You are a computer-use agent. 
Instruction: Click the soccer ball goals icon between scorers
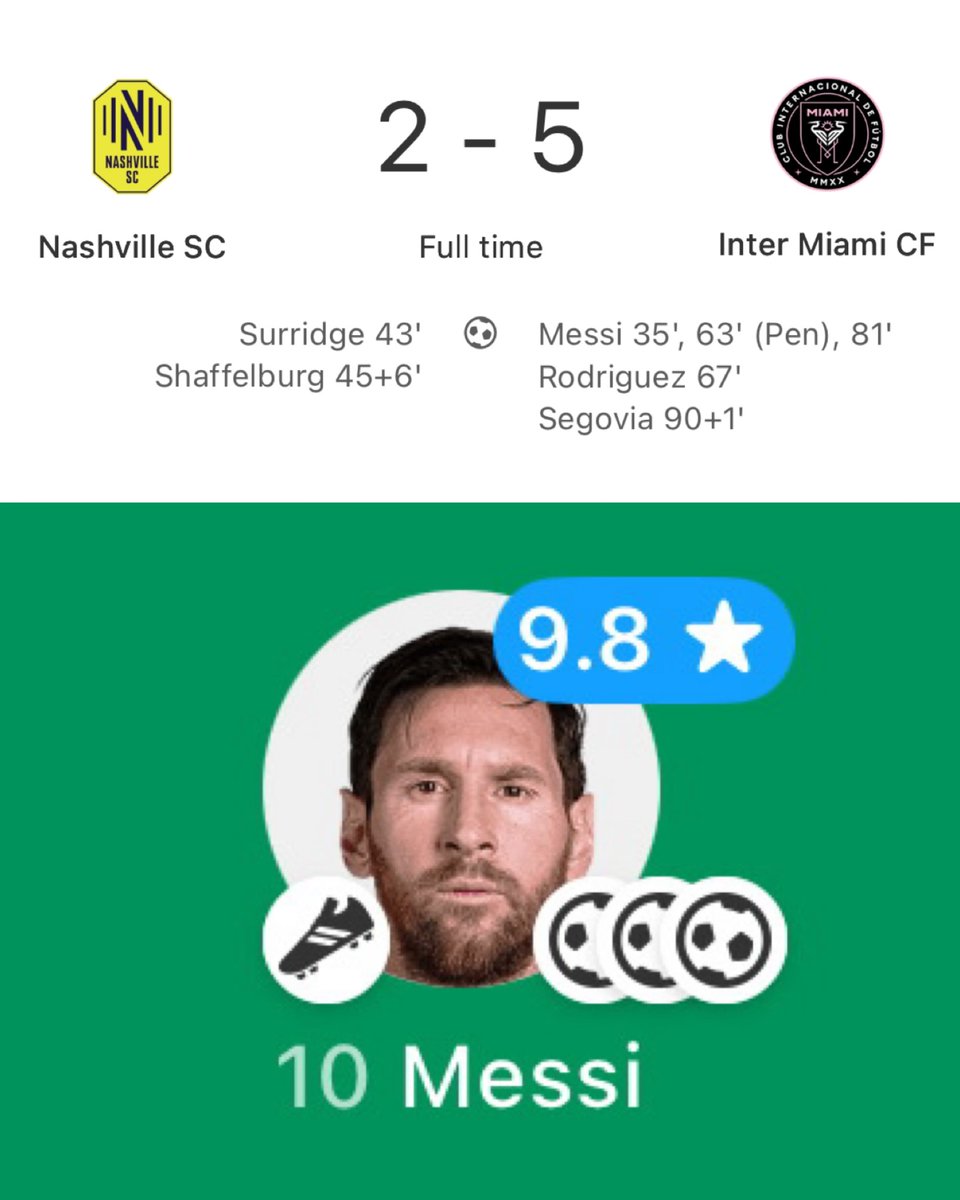(x=481, y=334)
